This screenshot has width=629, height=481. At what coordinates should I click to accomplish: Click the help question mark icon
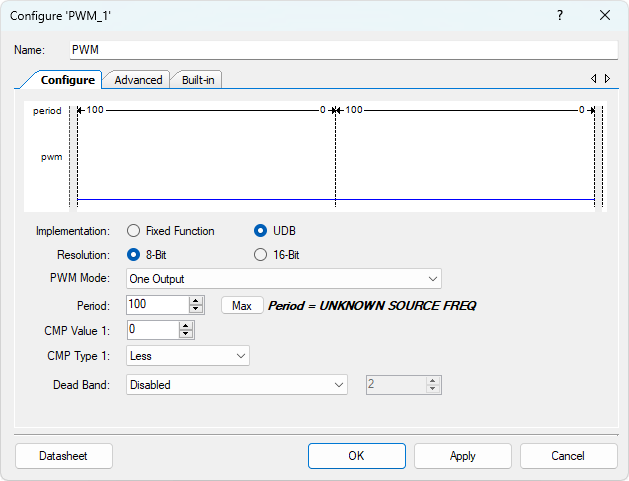point(559,15)
